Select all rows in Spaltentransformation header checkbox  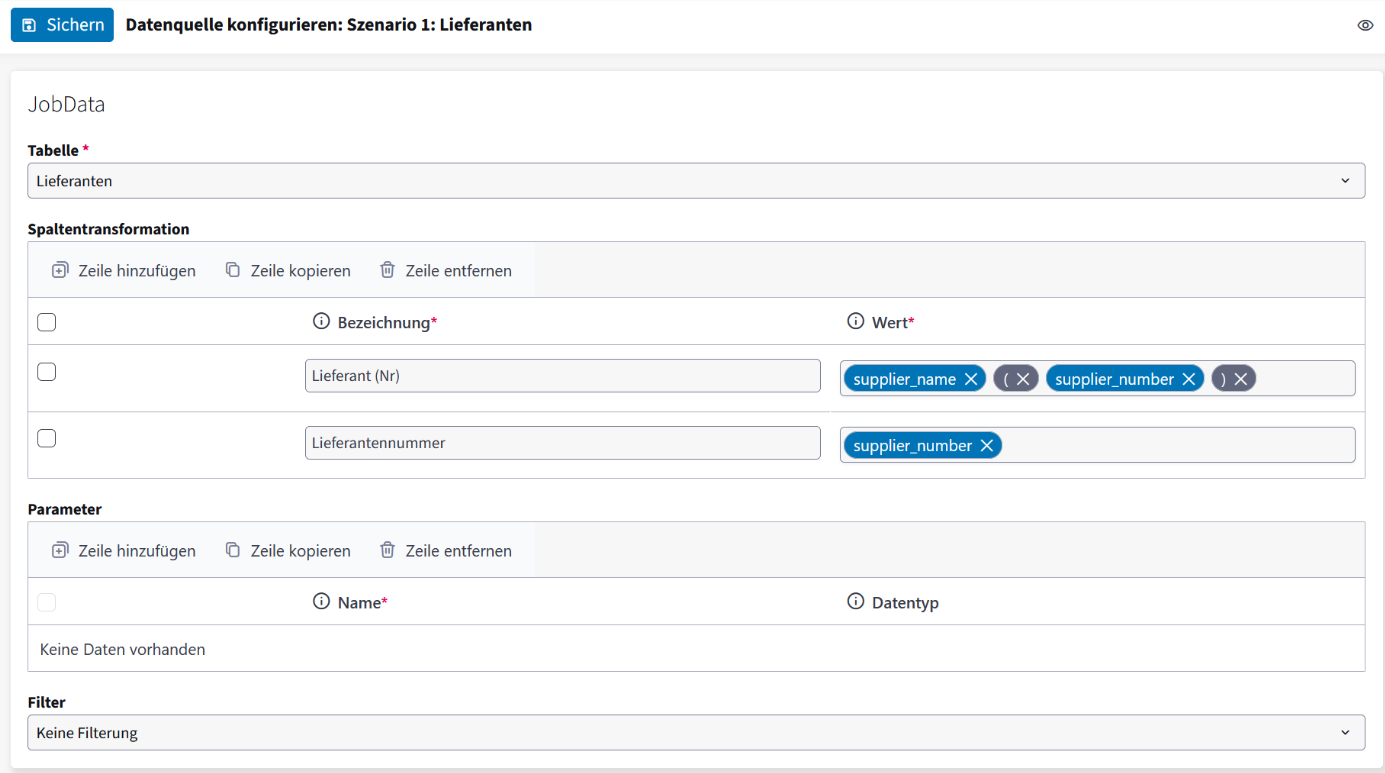pos(46,322)
